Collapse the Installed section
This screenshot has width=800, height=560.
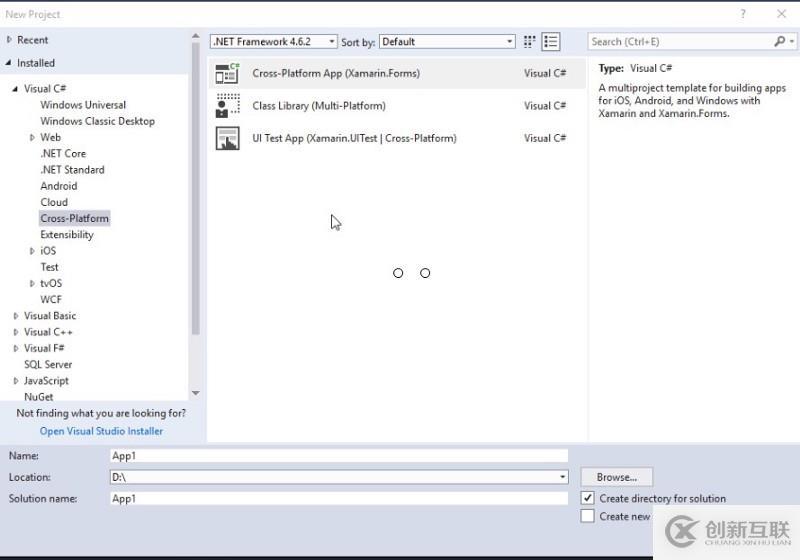(9, 63)
